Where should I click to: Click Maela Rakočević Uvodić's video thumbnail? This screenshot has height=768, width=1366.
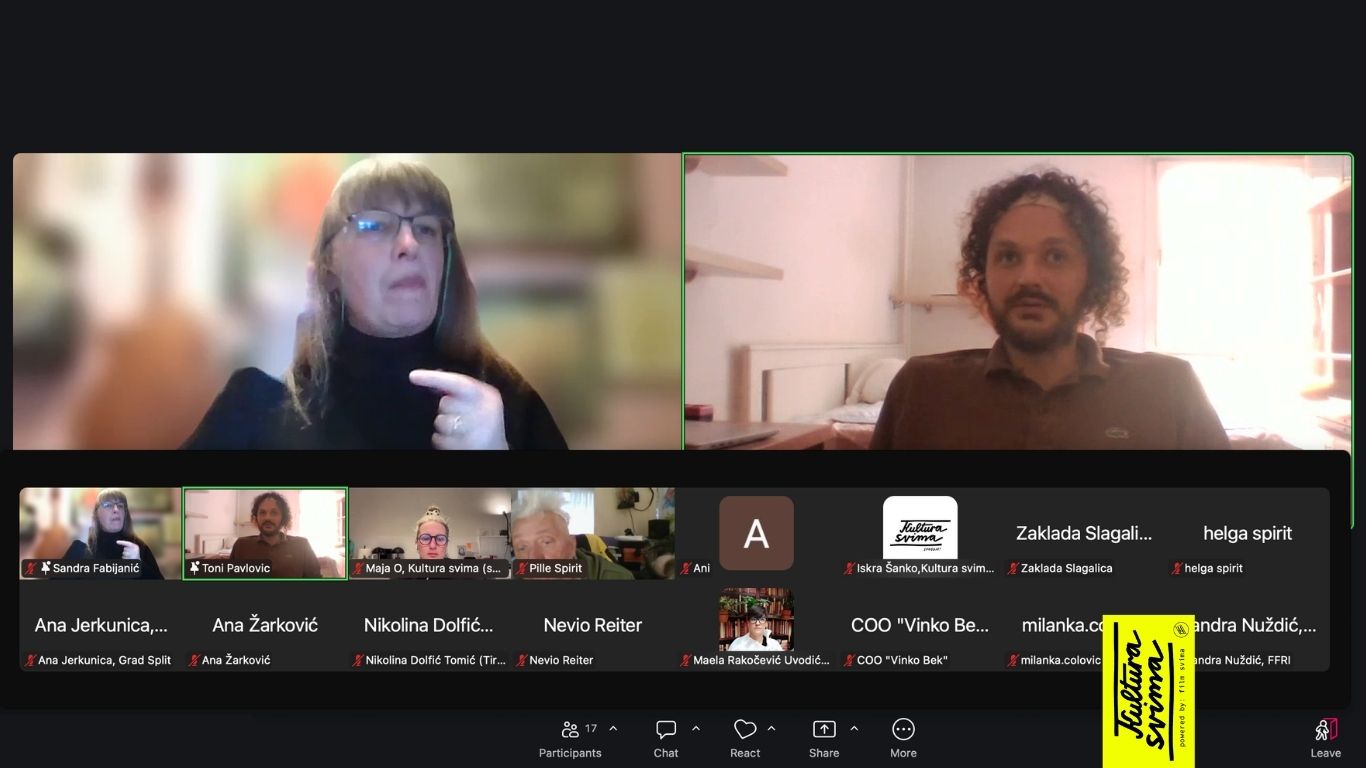pyautogui.click(x=756, y=620)
